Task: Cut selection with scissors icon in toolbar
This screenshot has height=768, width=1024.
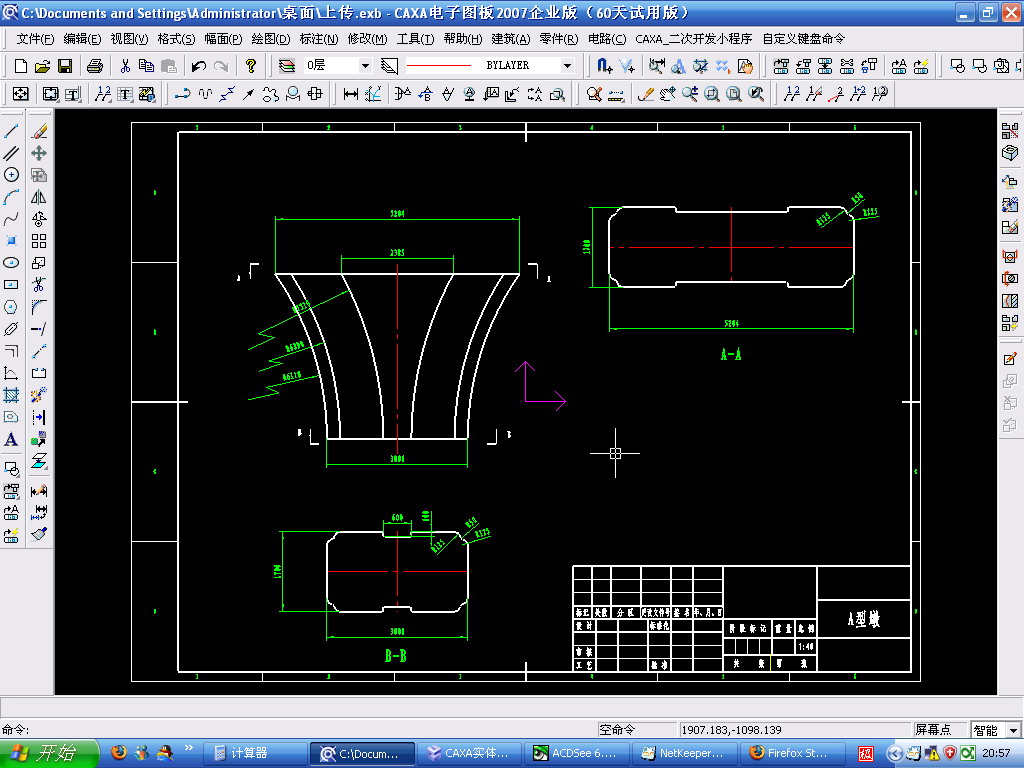Action: 125,66
